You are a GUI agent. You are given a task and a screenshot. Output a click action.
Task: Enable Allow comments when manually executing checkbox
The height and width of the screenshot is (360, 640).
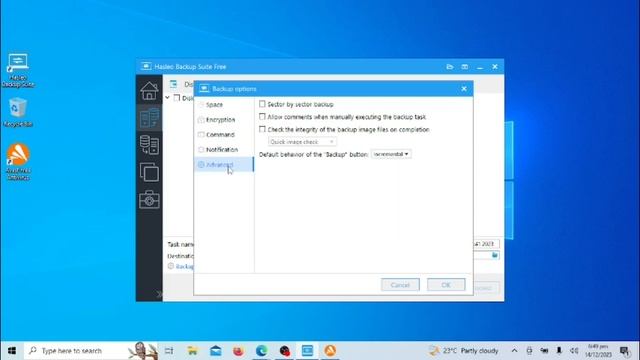pyautogui.click(x=262, y=117)
